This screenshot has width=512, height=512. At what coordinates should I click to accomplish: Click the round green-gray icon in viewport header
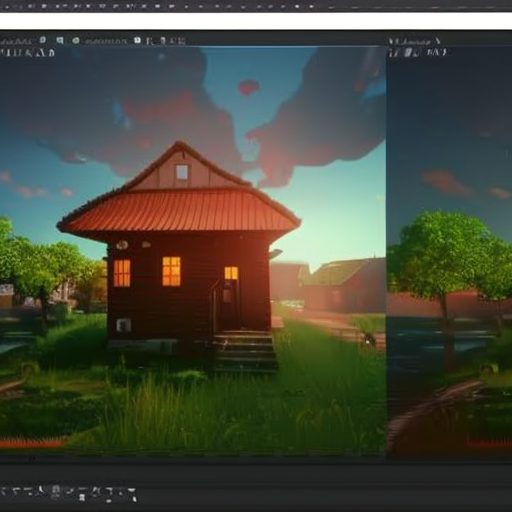pyautogui.click(x=76, y=41)
